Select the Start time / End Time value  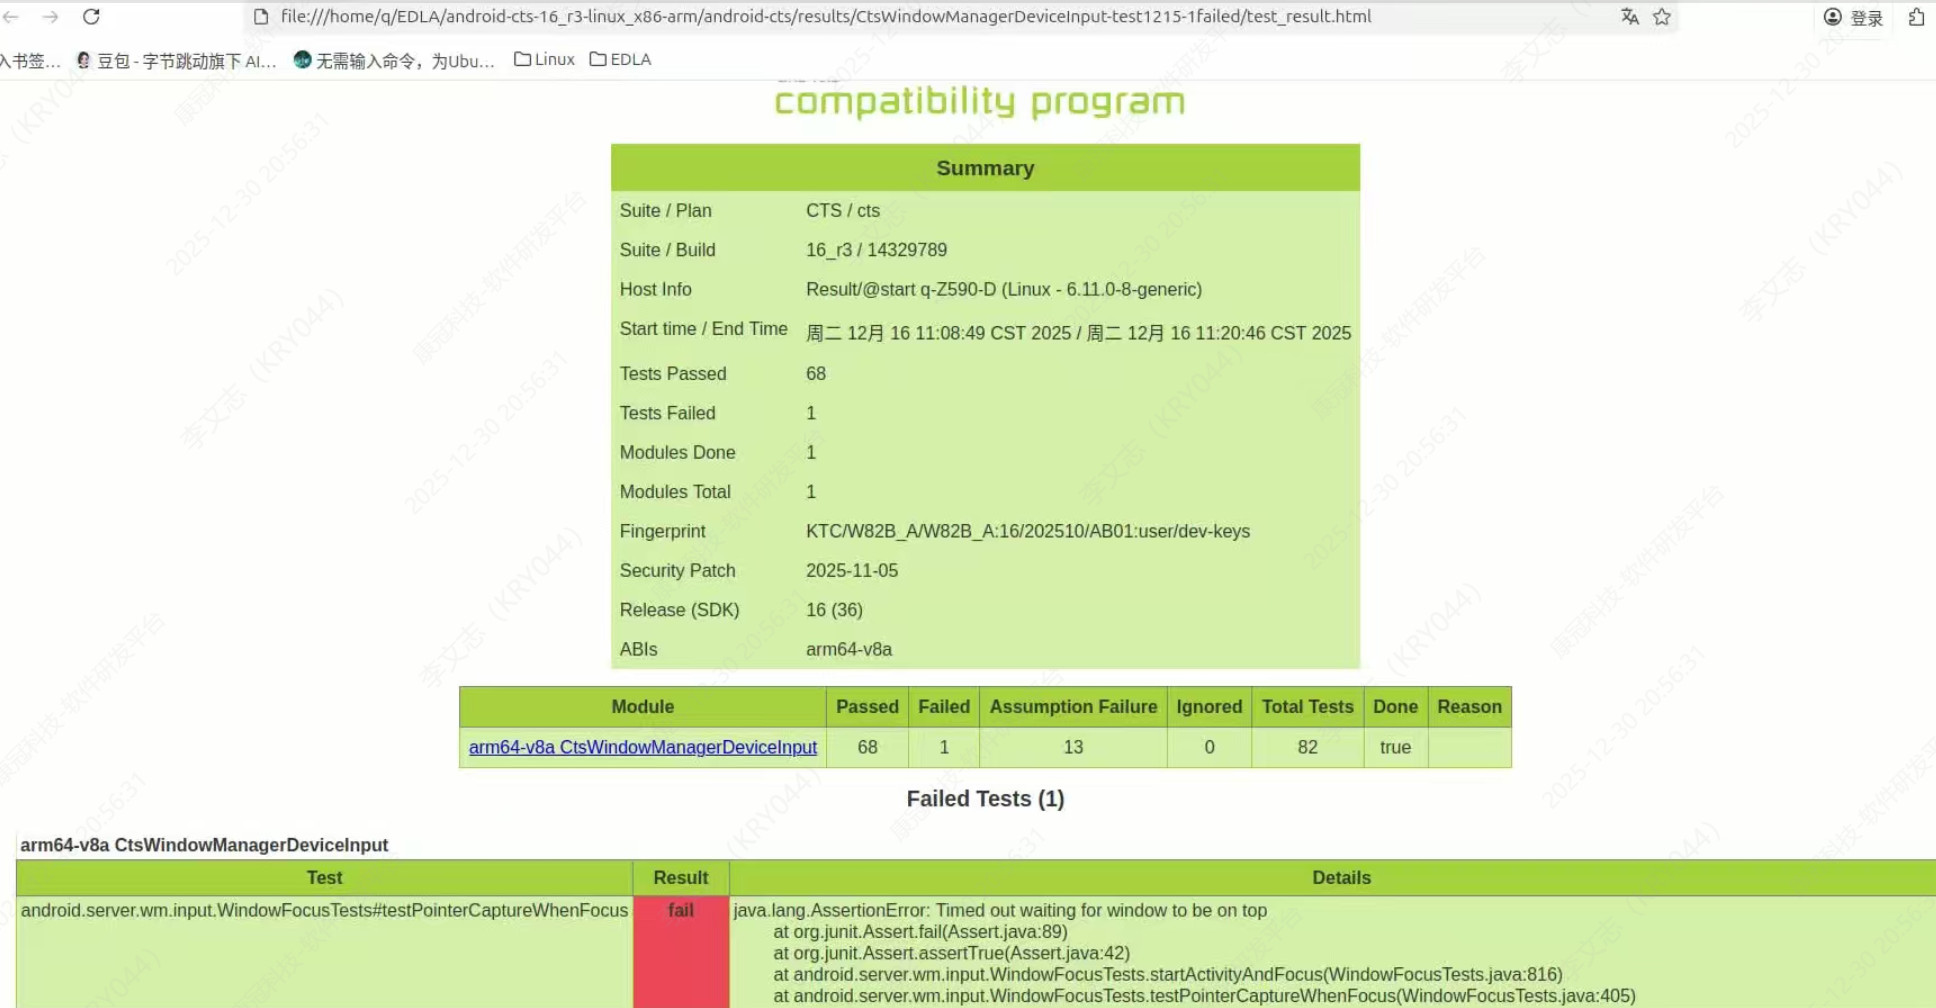(x=1078, y=333)
